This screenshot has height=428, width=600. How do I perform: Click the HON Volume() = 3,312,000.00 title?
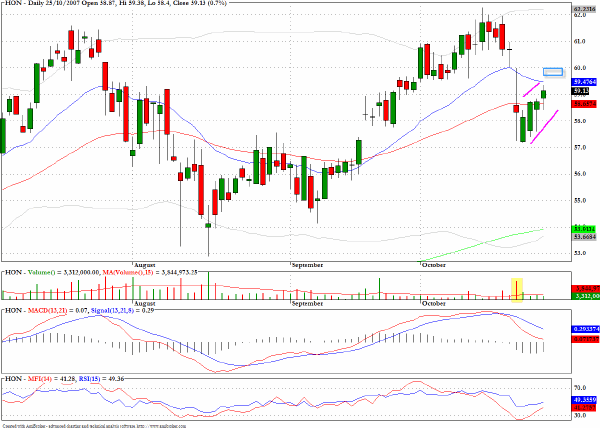52,272
